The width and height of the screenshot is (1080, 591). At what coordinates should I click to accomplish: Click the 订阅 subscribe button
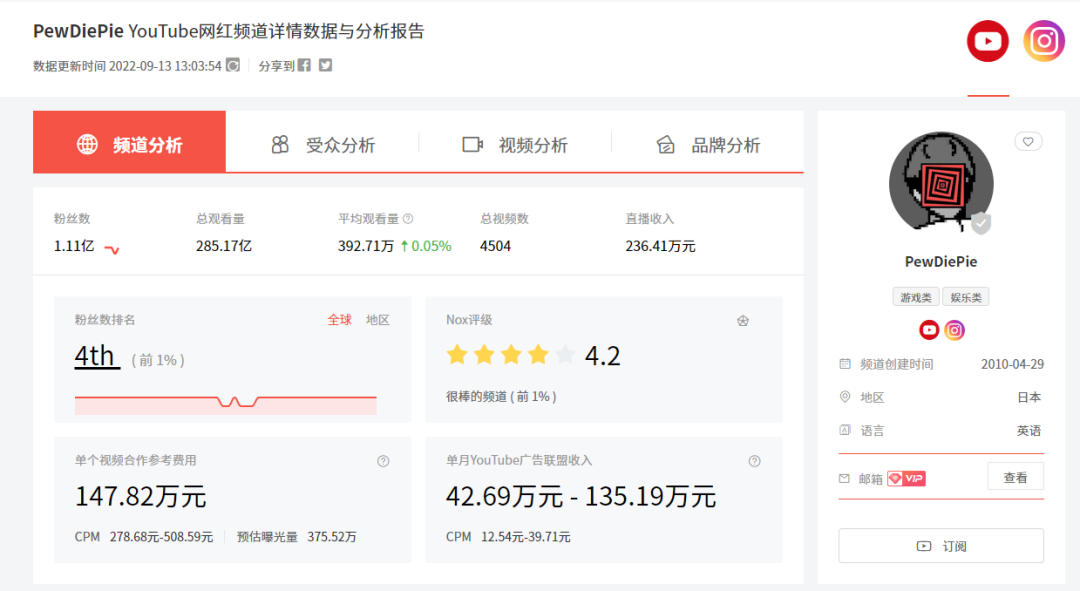(941, 546)
